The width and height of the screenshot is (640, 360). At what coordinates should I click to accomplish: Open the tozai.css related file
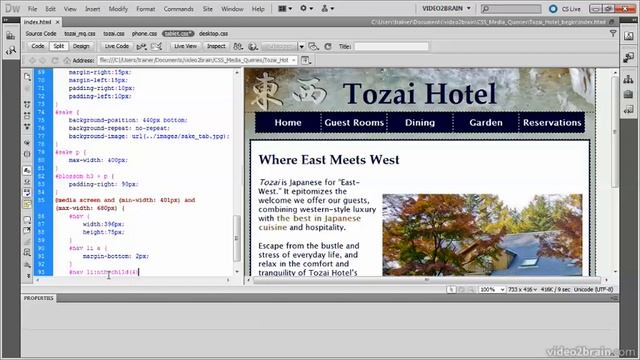point(114,33)
